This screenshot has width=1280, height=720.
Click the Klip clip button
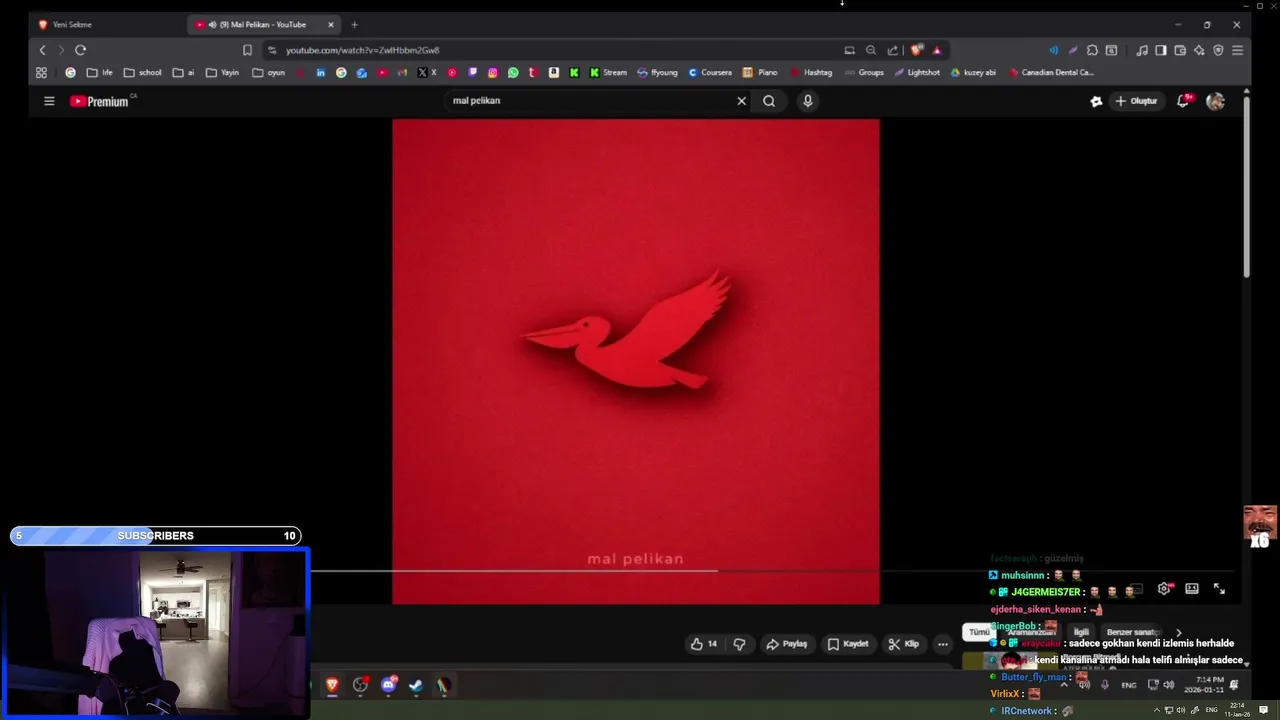[x=904, y=644]
